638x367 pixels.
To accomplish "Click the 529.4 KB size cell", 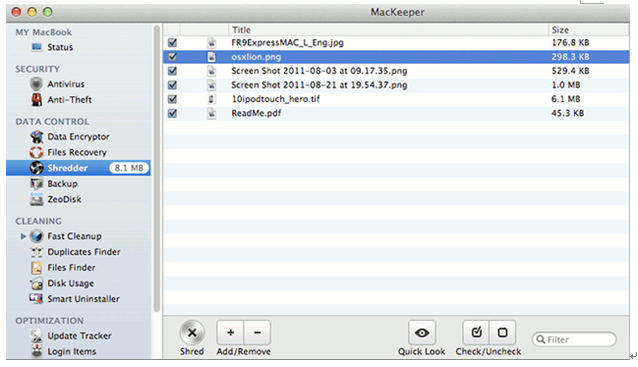I will click(570, 71).
